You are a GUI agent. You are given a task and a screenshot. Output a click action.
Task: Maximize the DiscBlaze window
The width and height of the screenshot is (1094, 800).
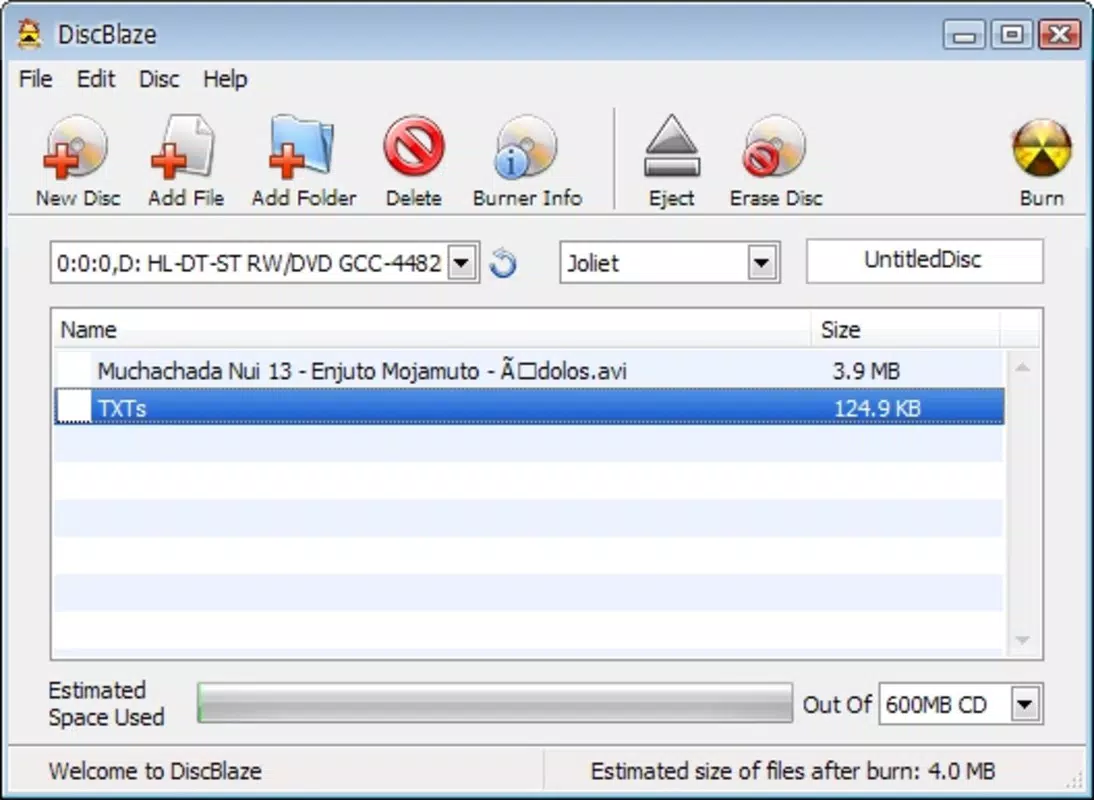pyautogui.click(x=1012, y=34)
